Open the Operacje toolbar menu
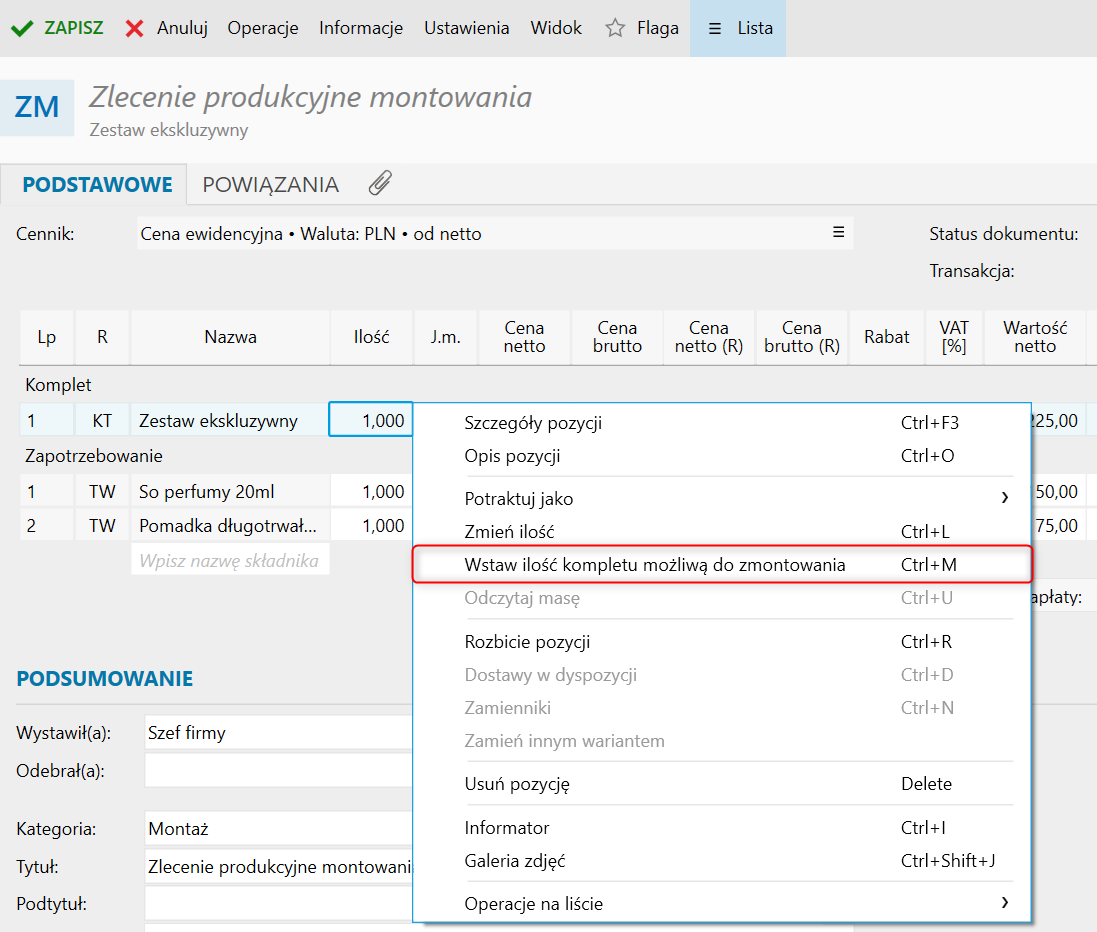Image resolution: width=1097 pixels, height=932 pixels. pyautogui.click(x=263, y=28)
